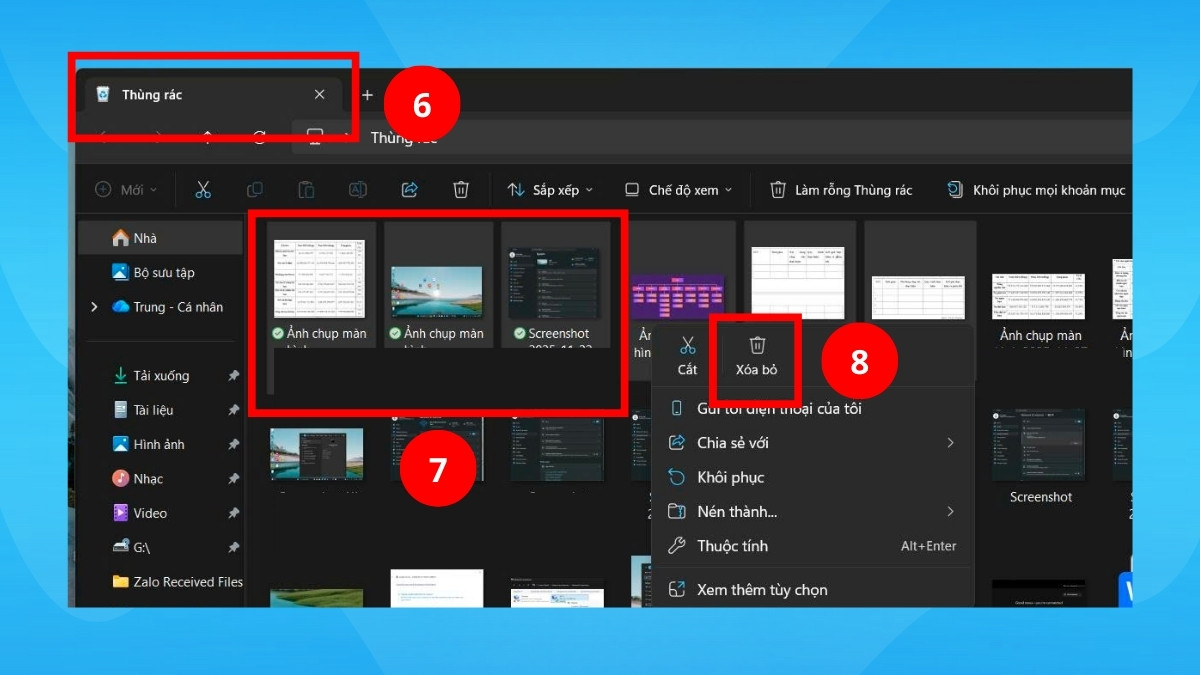Click the refresh icon beside the address bar
Viewport: 1200px width, 675px height.
click(x=260, y=137)
